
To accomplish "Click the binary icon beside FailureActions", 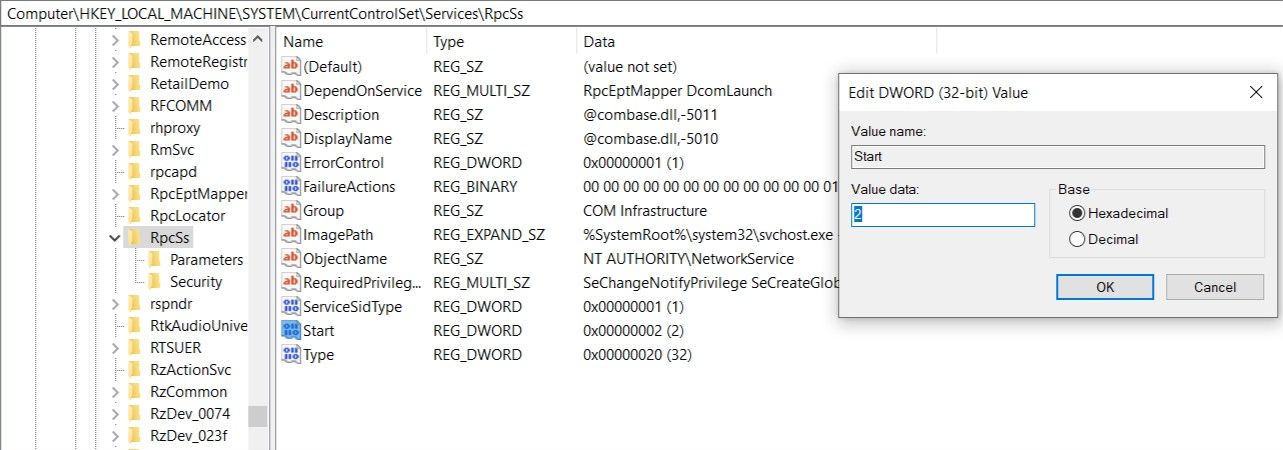I will (291, 187).
